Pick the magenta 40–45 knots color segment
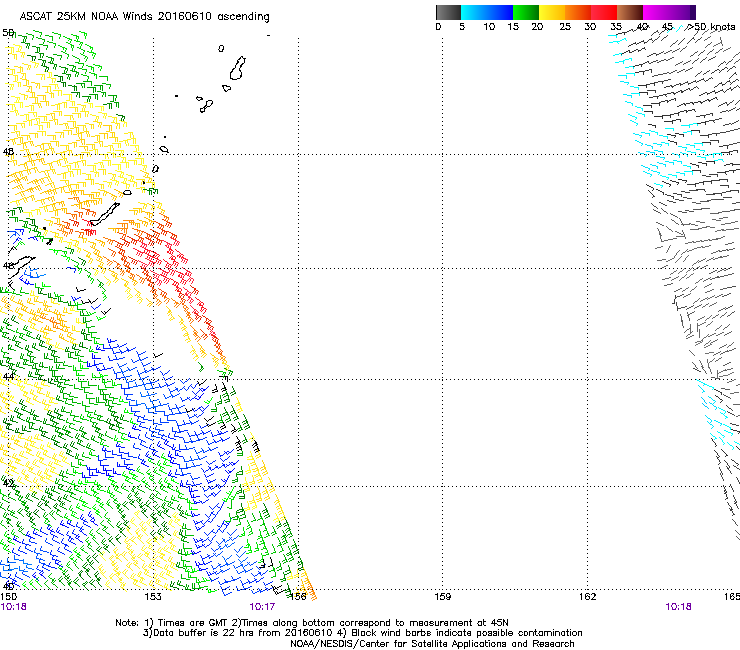Image resolution: width=740 pixels, height=650 pixels. click(655, 12)
